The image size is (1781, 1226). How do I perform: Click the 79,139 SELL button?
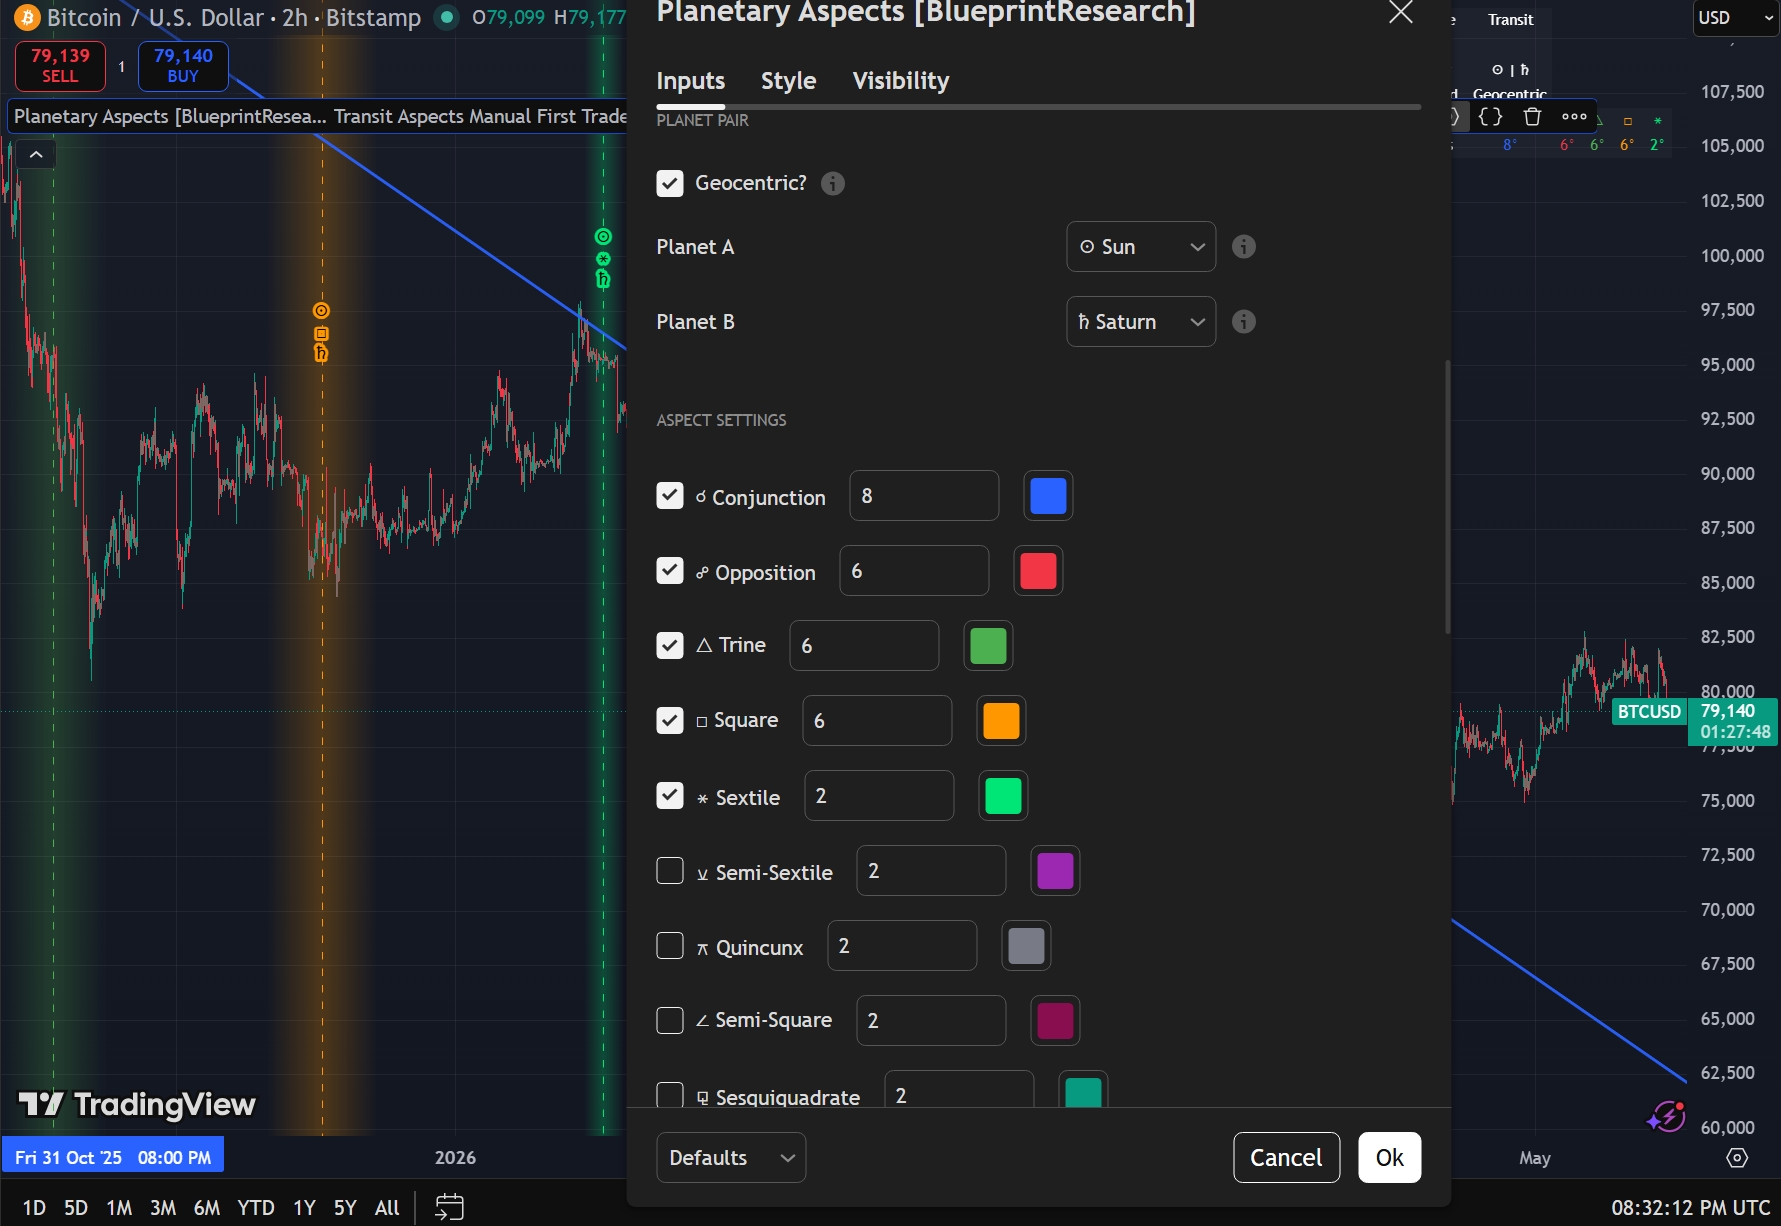click(60, 66)
